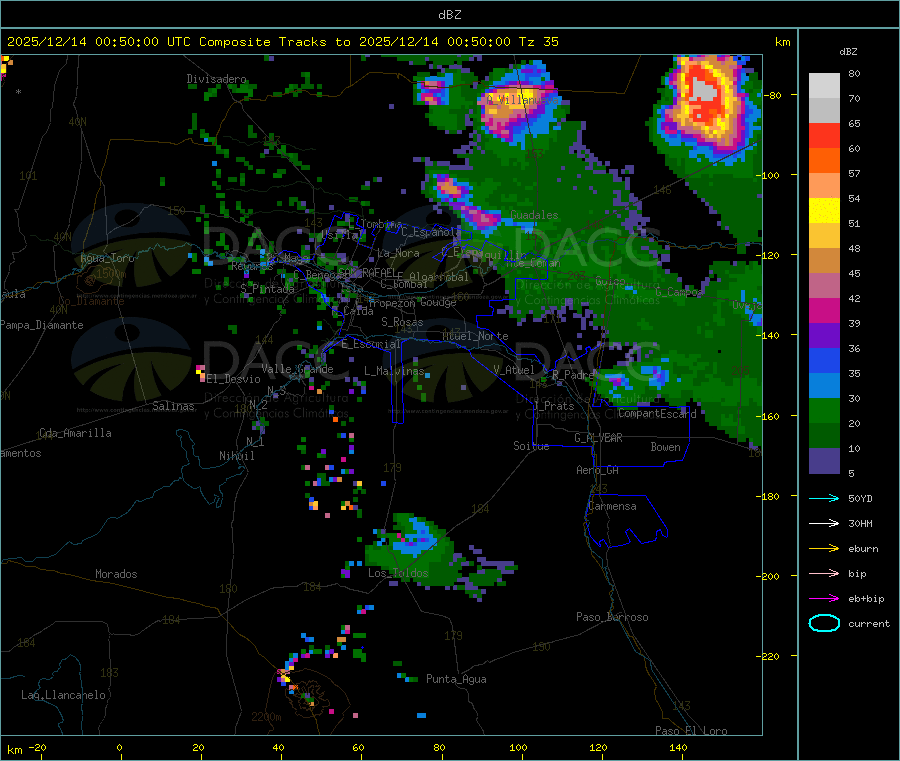Click the 100 km bottom axis tick label
The height and width of the screenshot is (761, 900).
pos(518,747)
